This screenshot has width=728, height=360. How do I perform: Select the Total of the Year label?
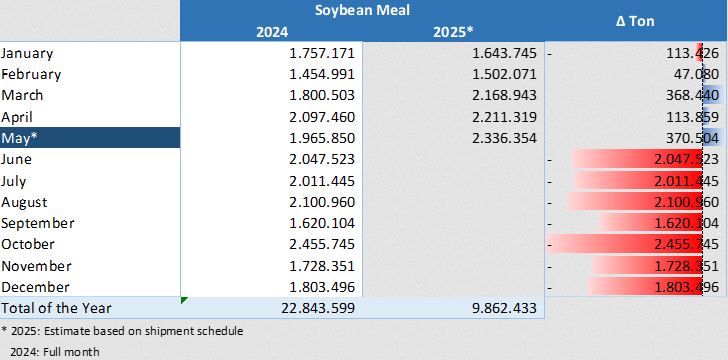[x=56, y=308]
